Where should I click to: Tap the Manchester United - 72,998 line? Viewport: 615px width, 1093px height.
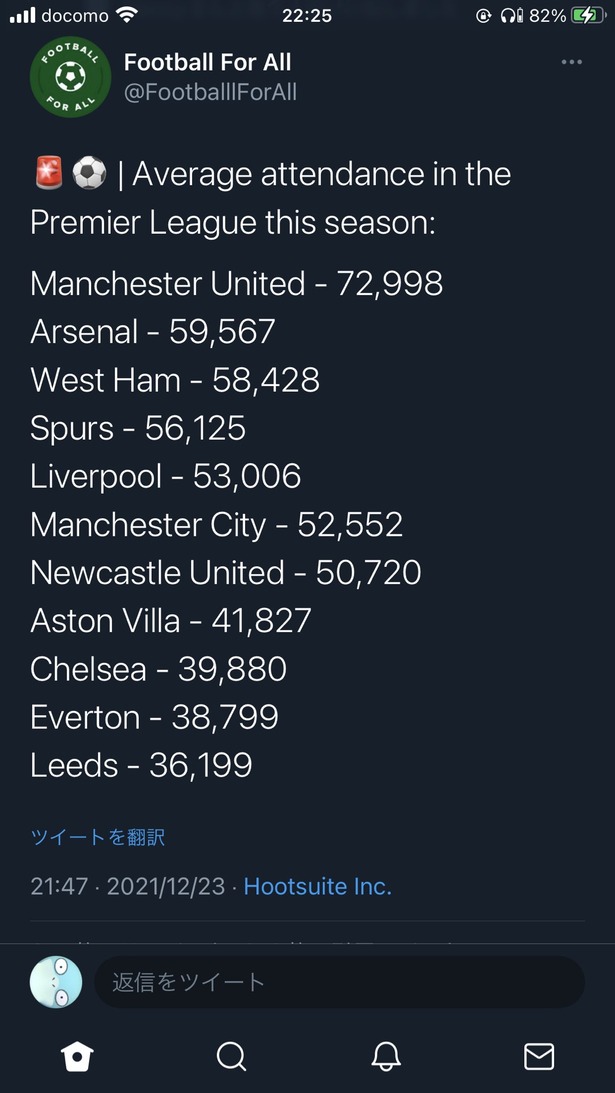236,283
